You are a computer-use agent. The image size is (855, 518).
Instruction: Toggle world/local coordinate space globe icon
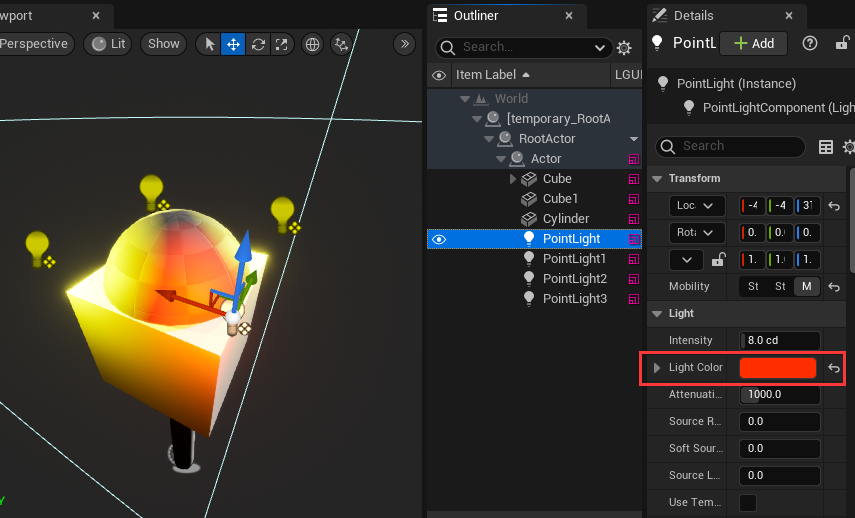(312, 44)
